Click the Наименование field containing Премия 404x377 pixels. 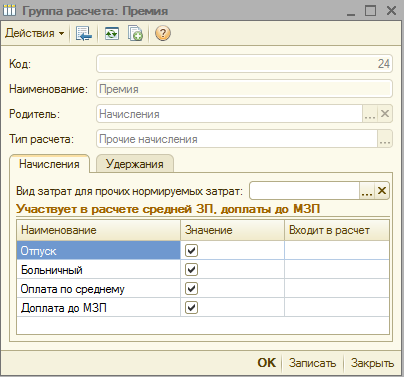click(244, 89)
